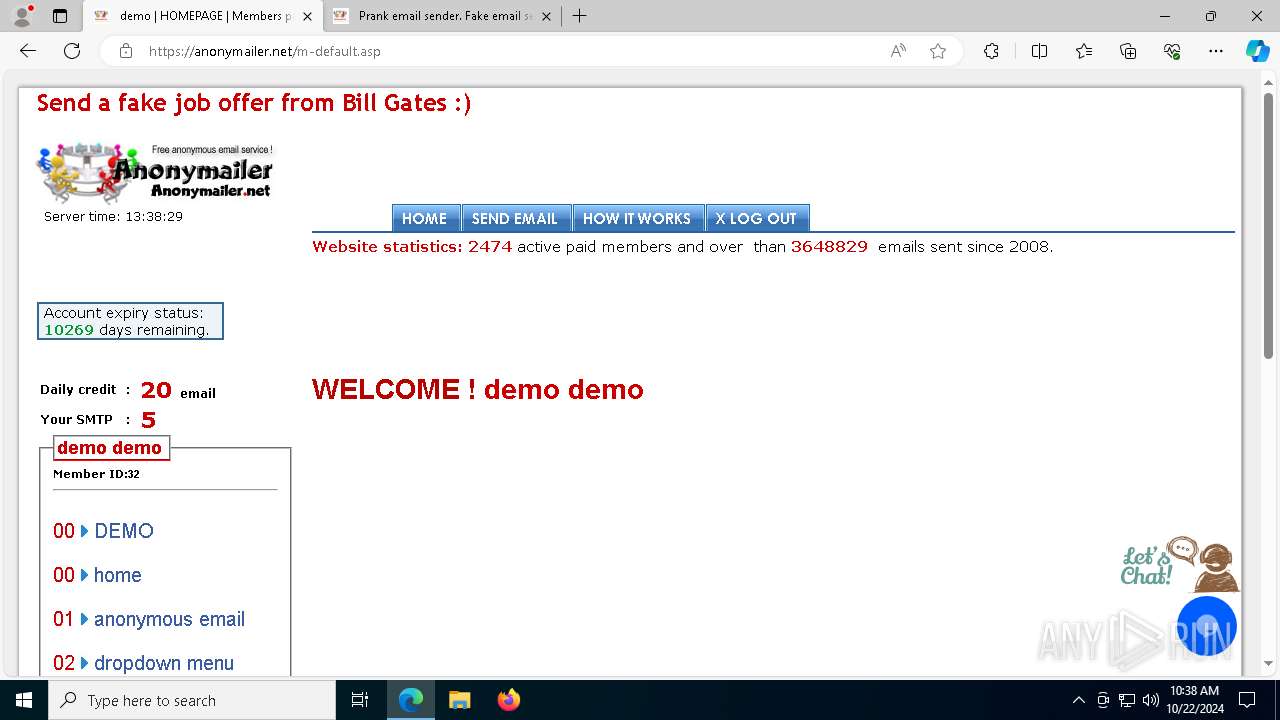Open the network tray icon
The image size is (1280, 720).
tap(1127, 700)
